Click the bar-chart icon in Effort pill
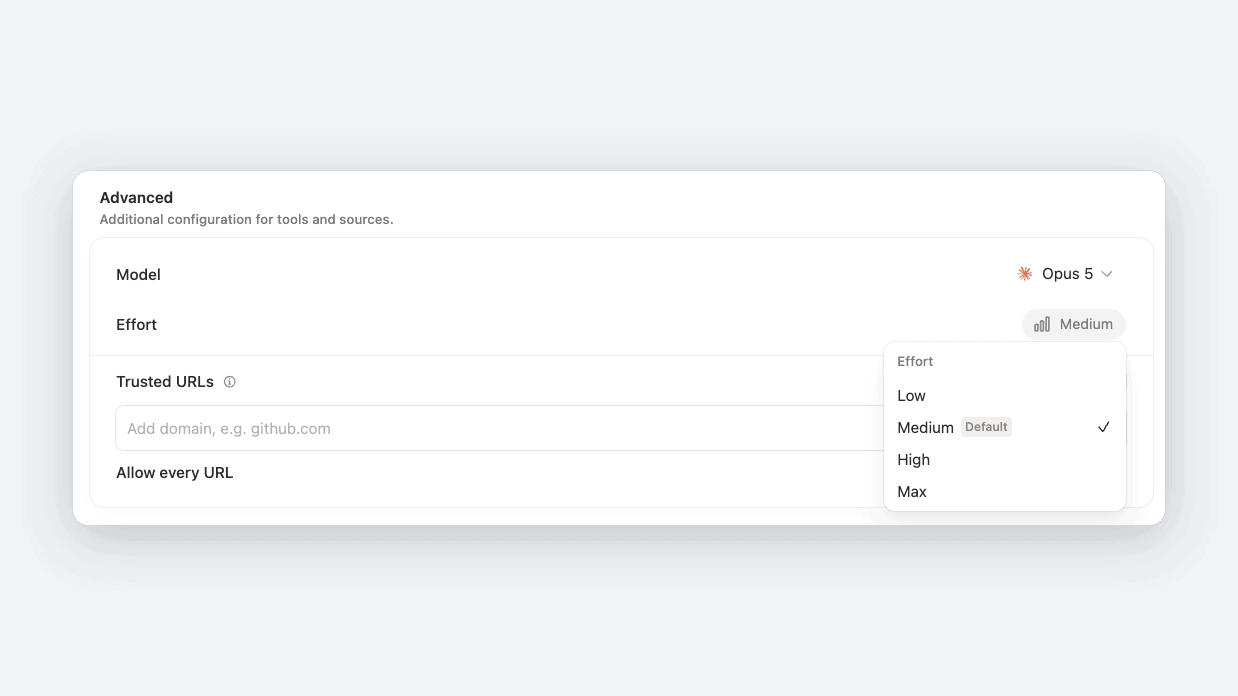Screen dimensions: 1238x696 (1042, 324)
